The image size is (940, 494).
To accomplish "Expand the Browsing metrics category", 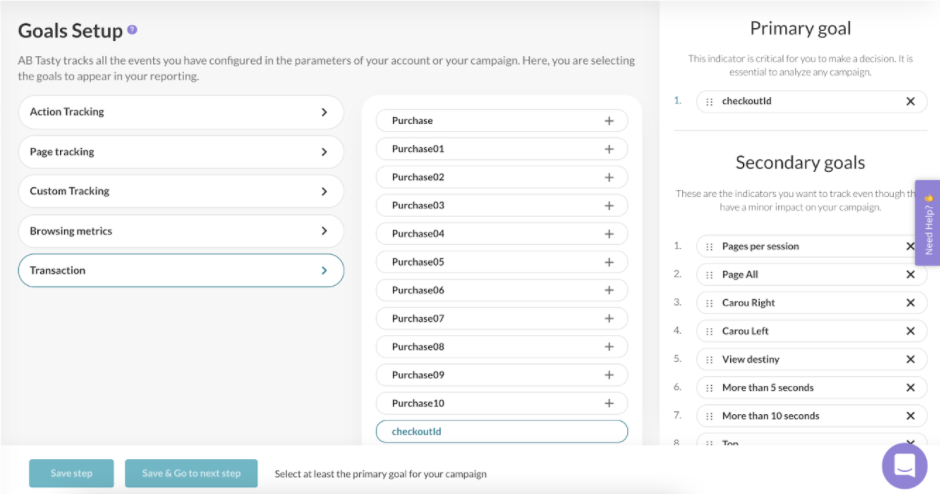I will coord(180,231).
